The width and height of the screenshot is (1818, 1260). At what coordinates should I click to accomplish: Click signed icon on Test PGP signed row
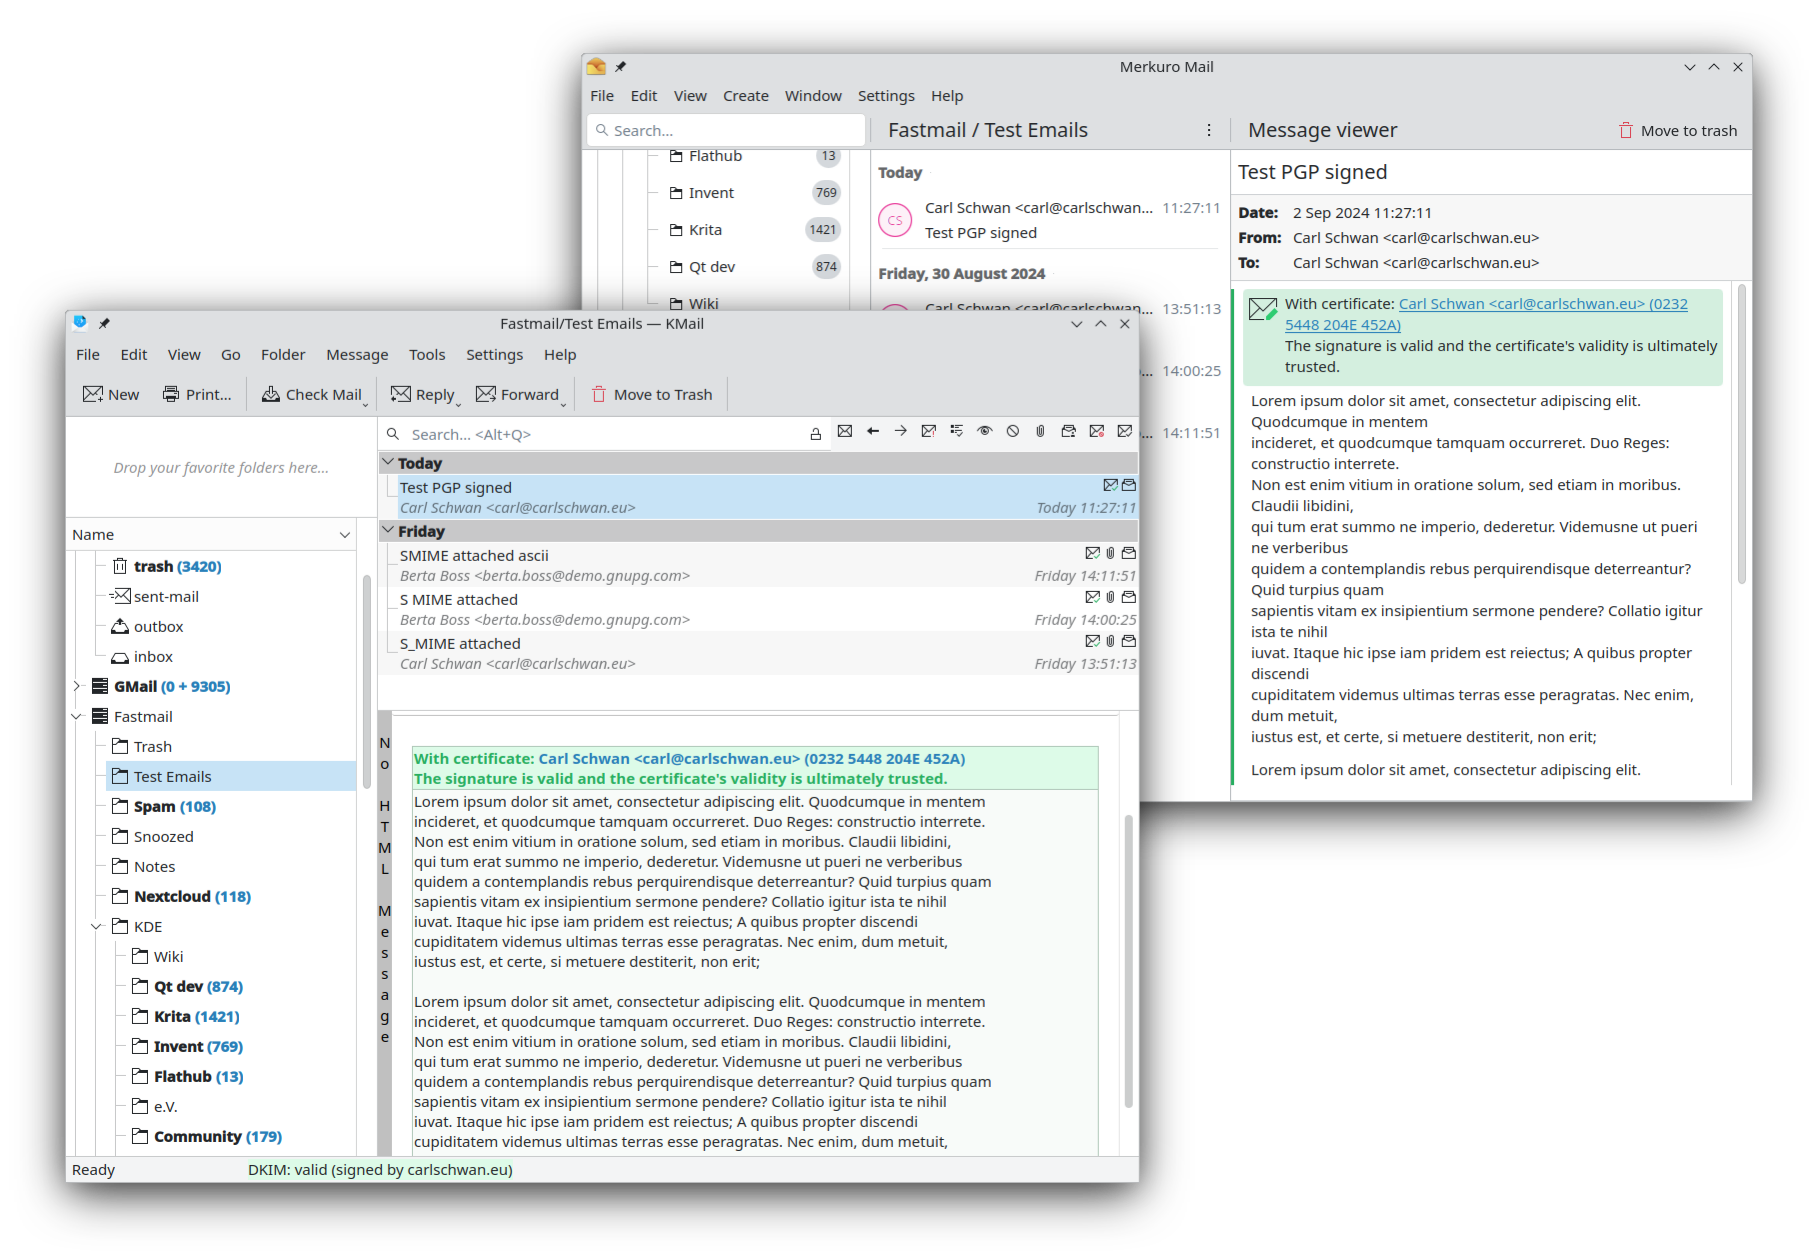1110,485
